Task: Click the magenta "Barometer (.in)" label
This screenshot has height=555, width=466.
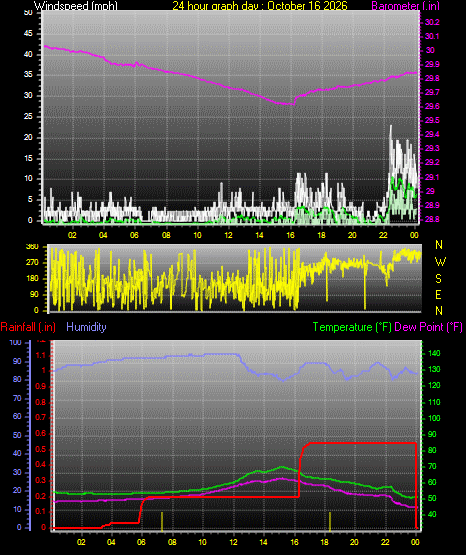Action: 405,6
